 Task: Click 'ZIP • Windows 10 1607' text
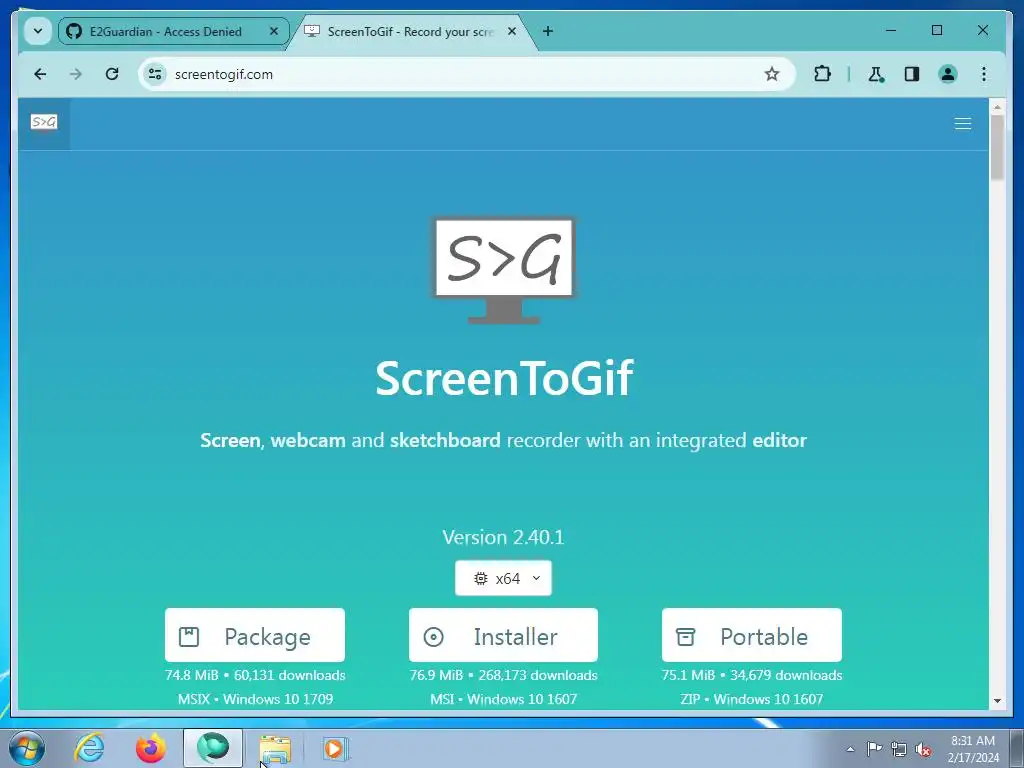(x=752, y=699)
